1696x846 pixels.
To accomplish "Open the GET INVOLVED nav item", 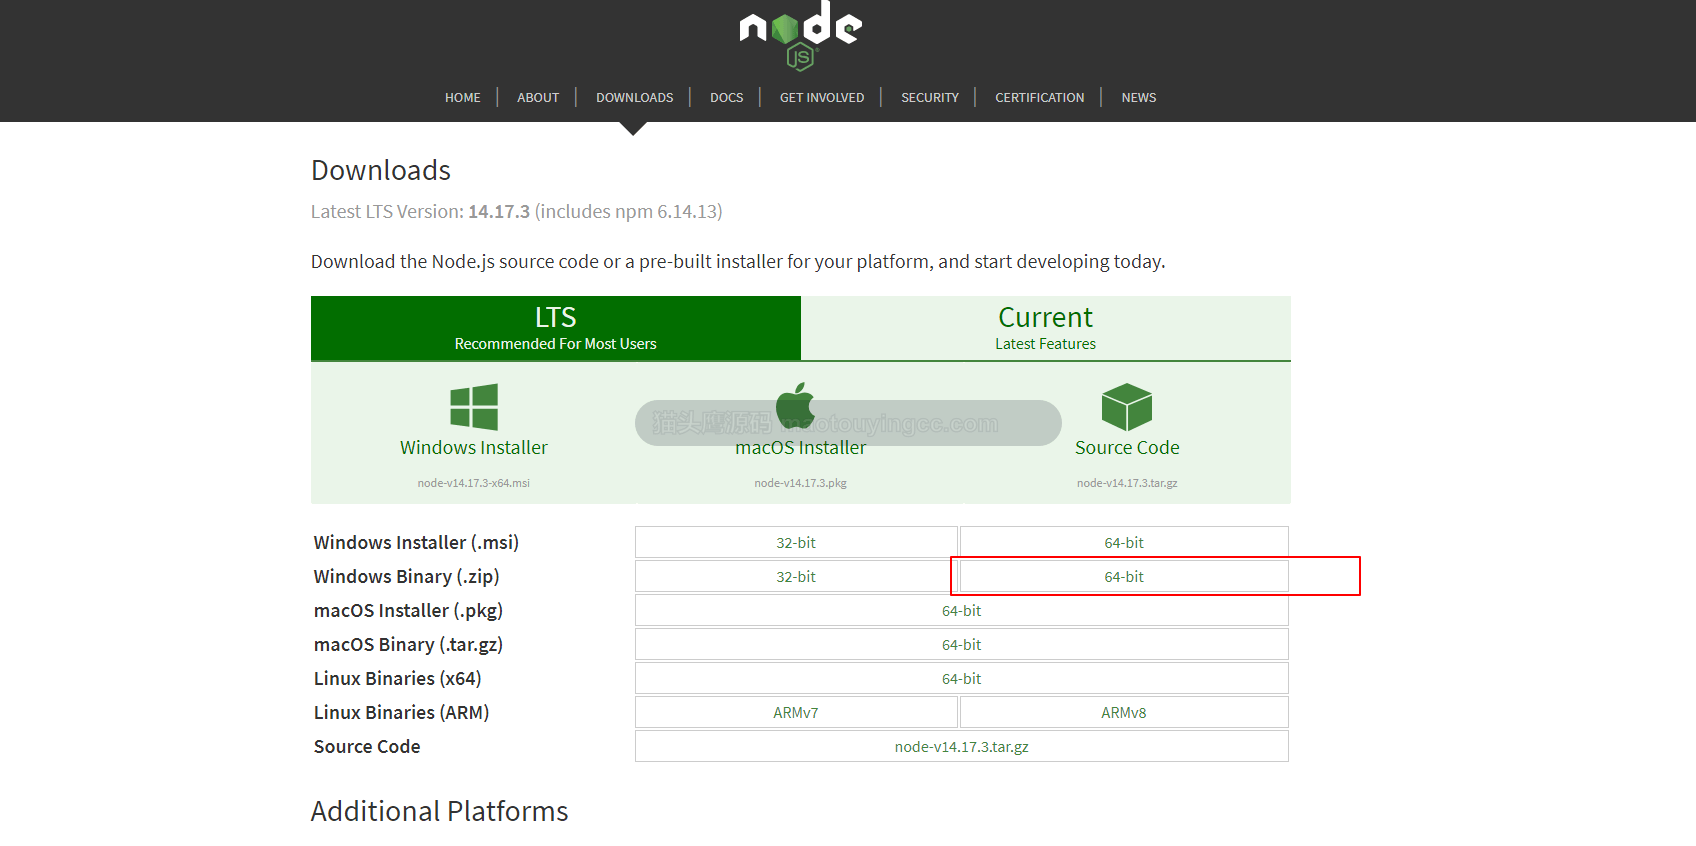I will tap(822, 97).
